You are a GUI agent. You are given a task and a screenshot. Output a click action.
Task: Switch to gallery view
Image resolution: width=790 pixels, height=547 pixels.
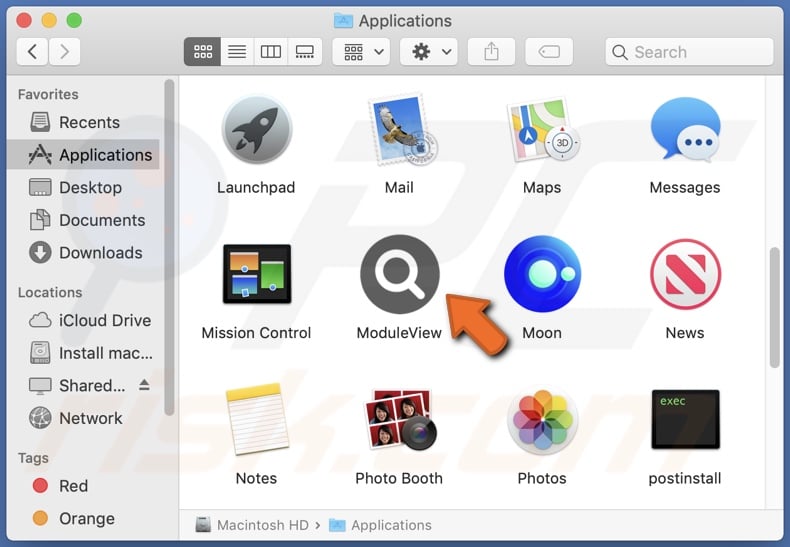[x=305, y=51]
